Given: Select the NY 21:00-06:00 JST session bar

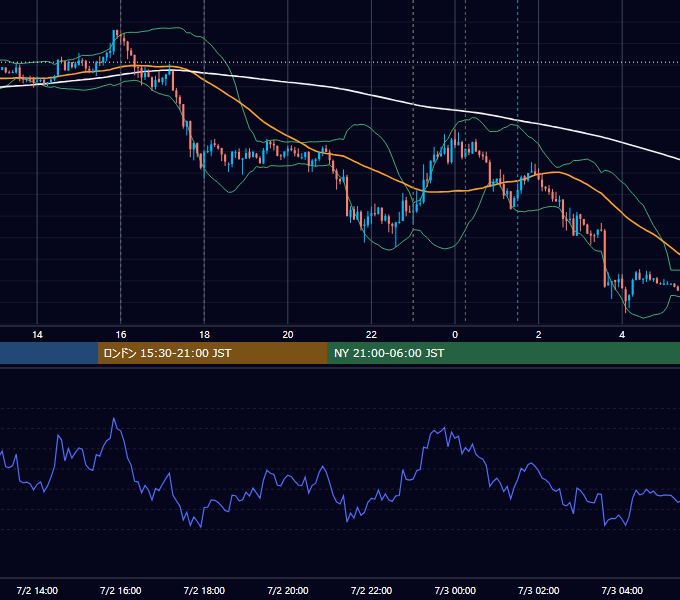Looking at the screenshot, I should [503, 353].
